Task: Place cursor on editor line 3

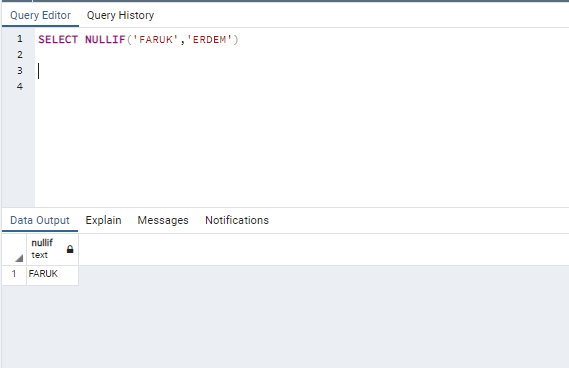Action: pyautogui.click(x=301, y=71)
